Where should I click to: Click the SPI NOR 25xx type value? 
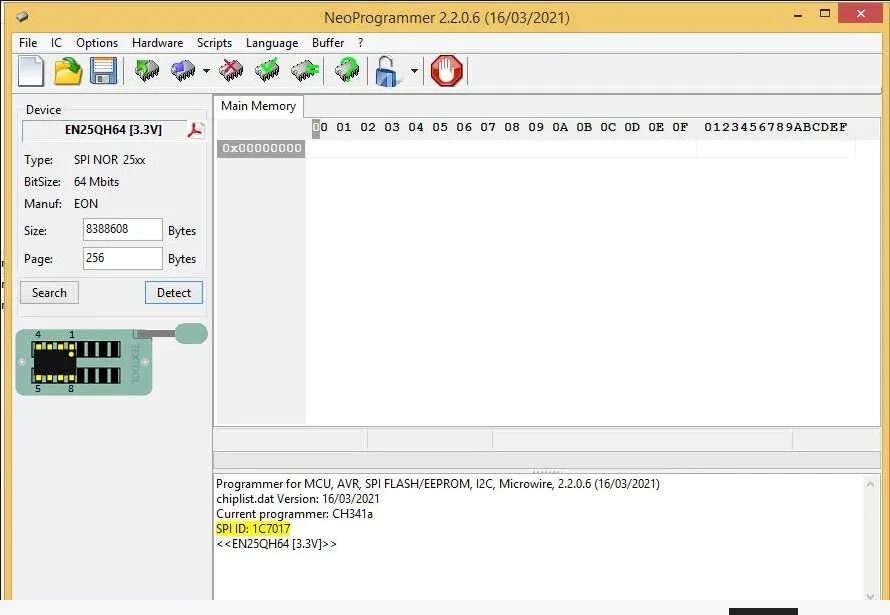pos(110,160)
